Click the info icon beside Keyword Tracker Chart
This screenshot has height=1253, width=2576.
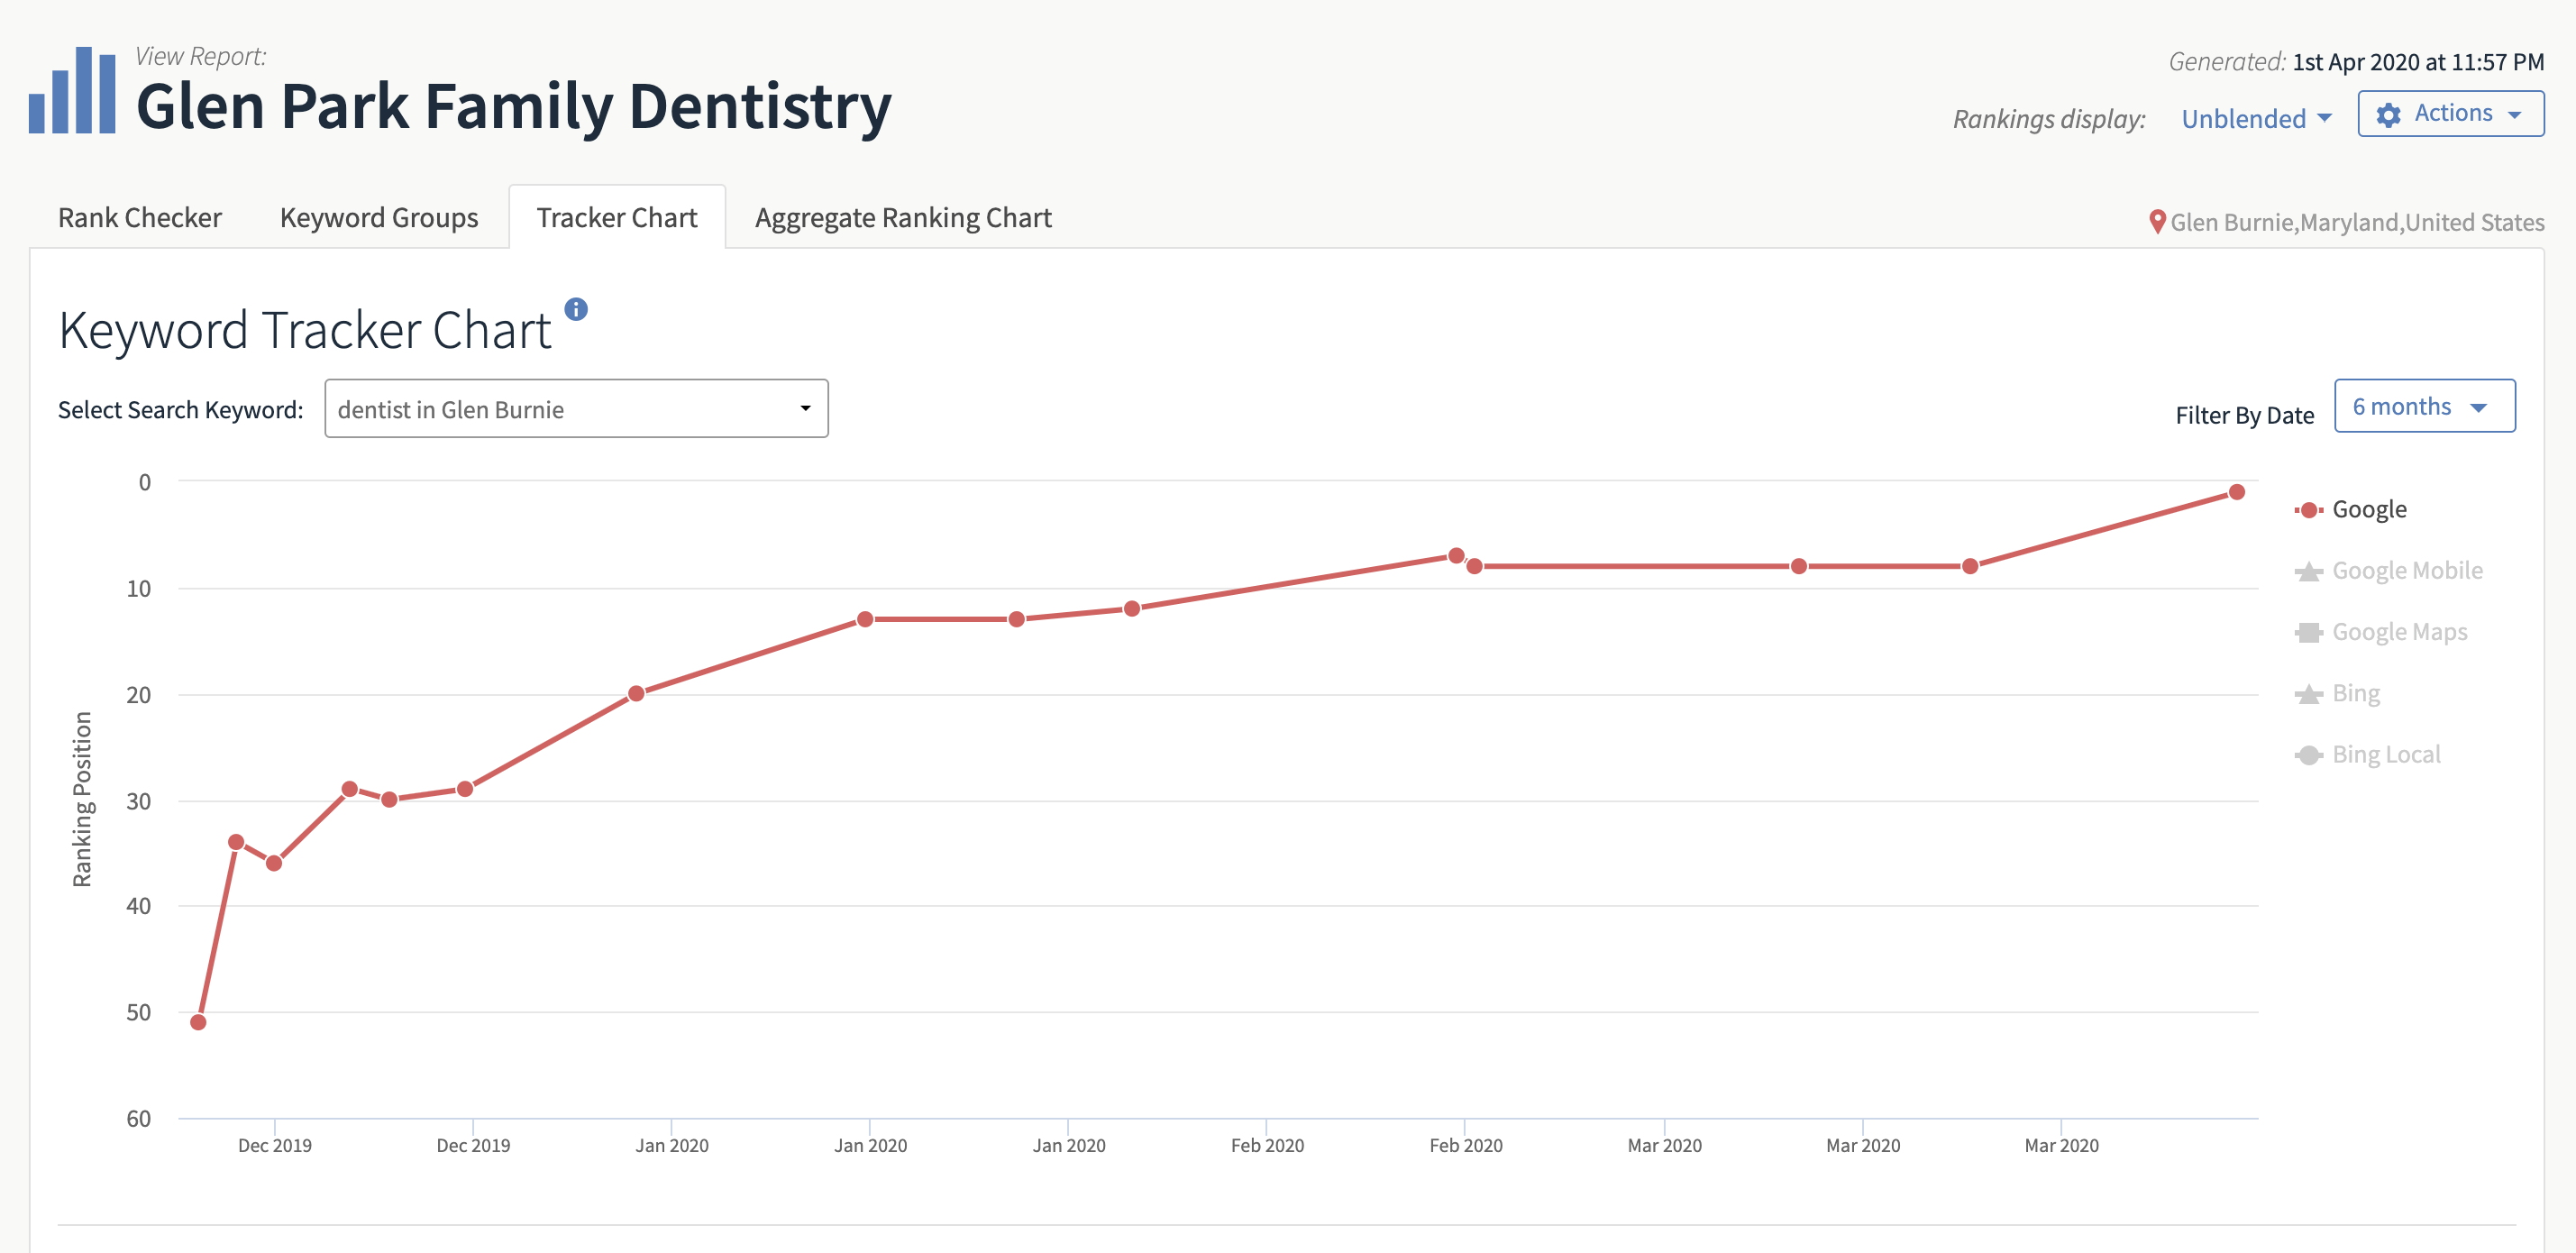pos(576,309)
